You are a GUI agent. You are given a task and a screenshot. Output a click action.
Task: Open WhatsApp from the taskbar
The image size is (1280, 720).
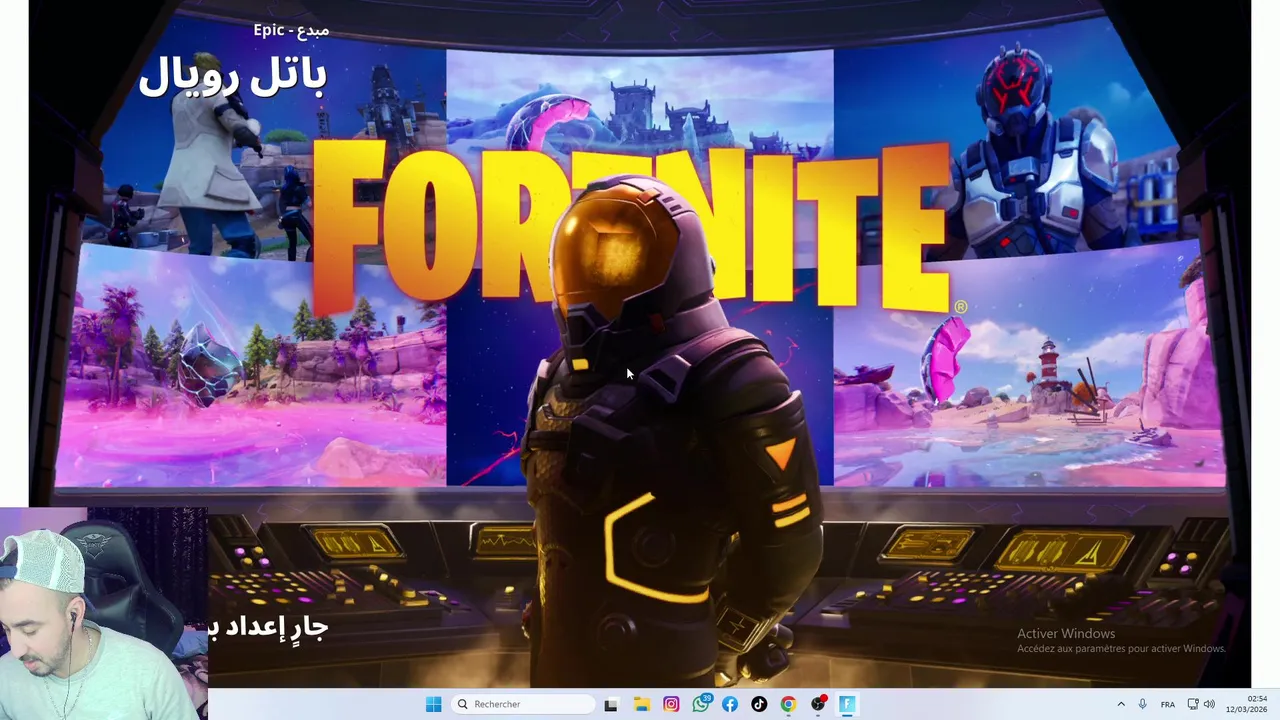(701, 704)
